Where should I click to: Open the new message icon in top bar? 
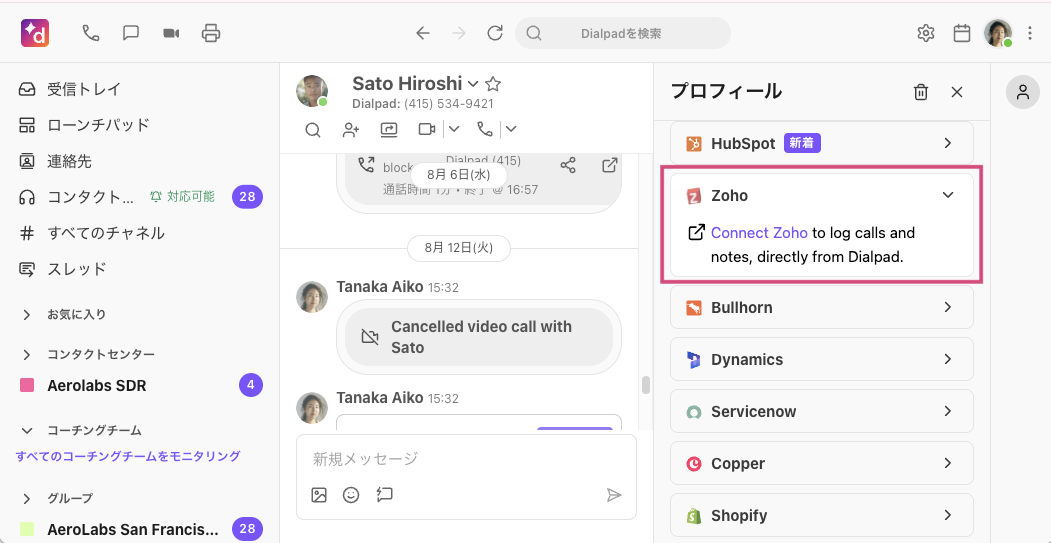coord(131,33)
